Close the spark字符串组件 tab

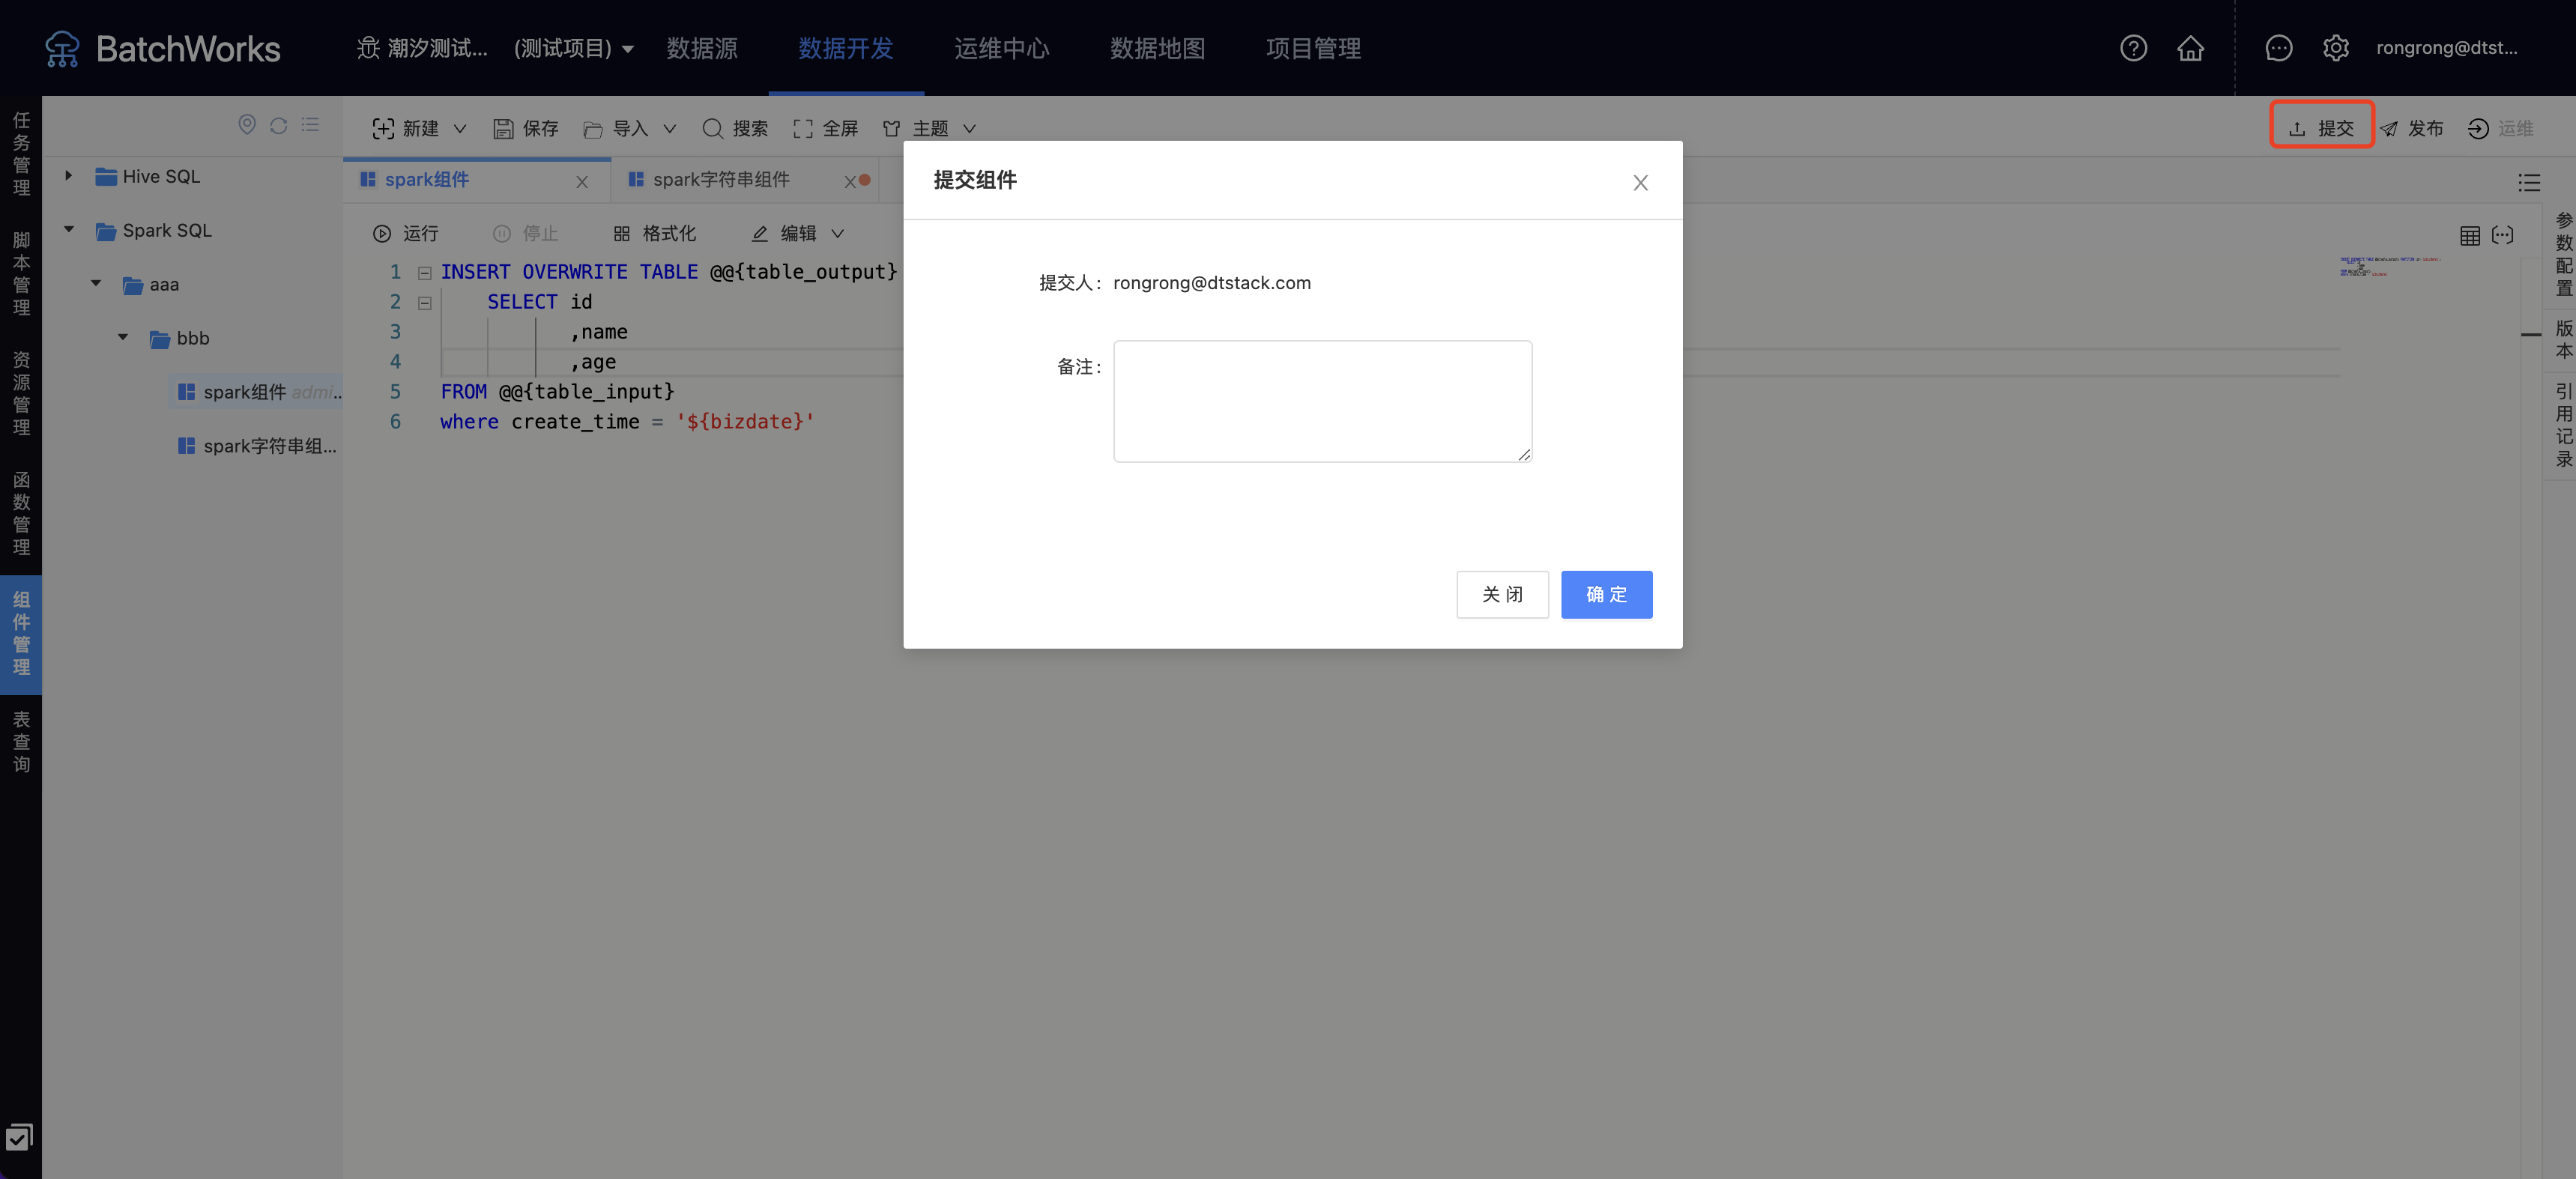(850, 182)
